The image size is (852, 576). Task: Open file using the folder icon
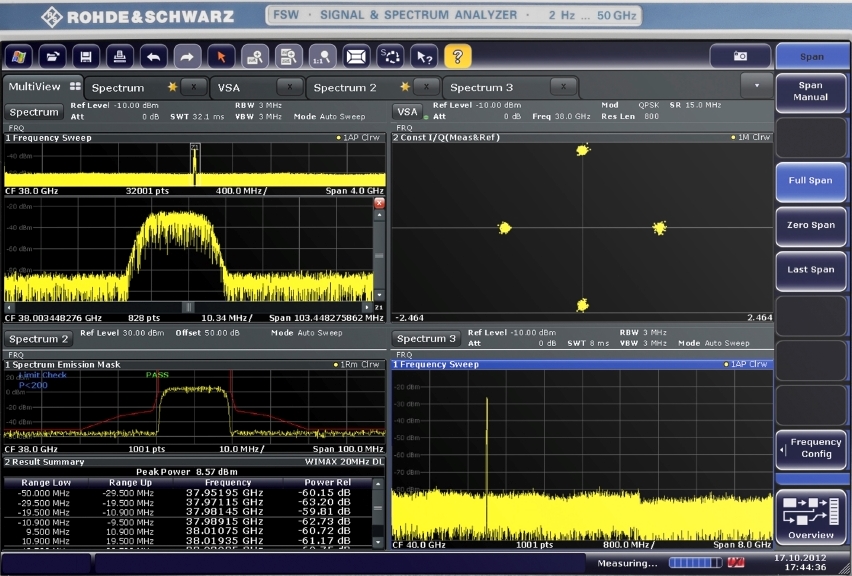(53, 57)
